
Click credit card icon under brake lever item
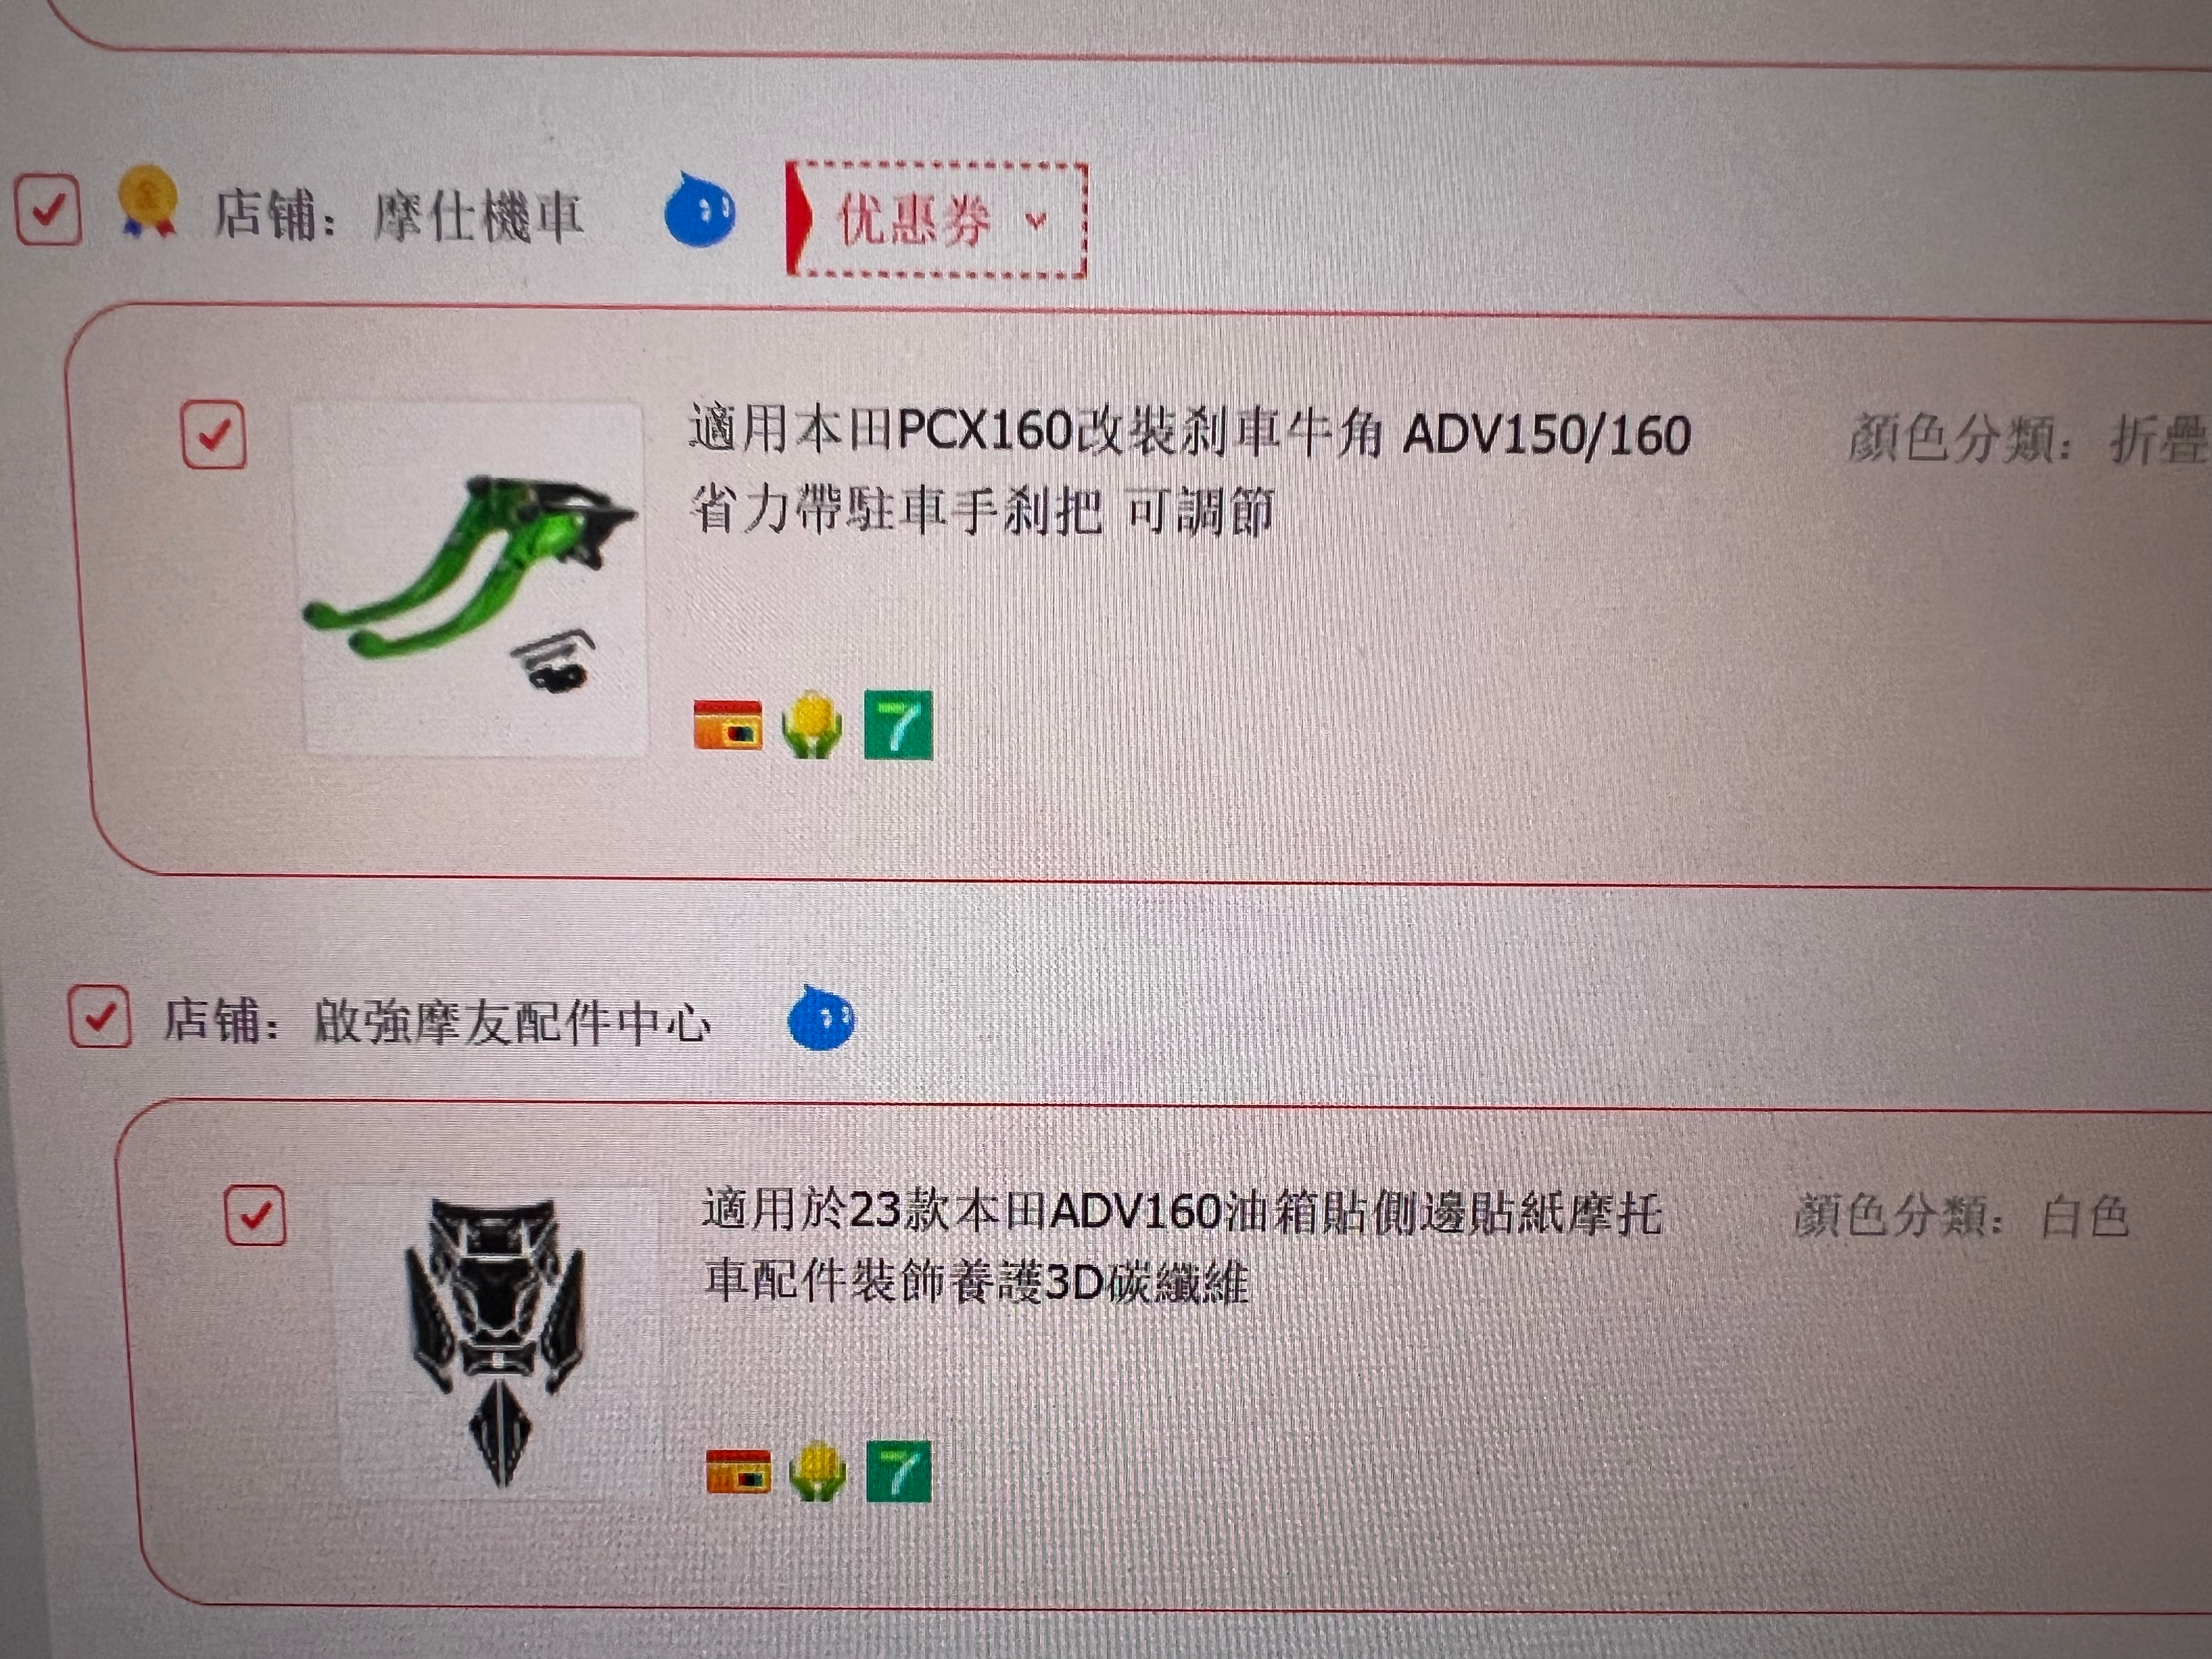point(727,725)
